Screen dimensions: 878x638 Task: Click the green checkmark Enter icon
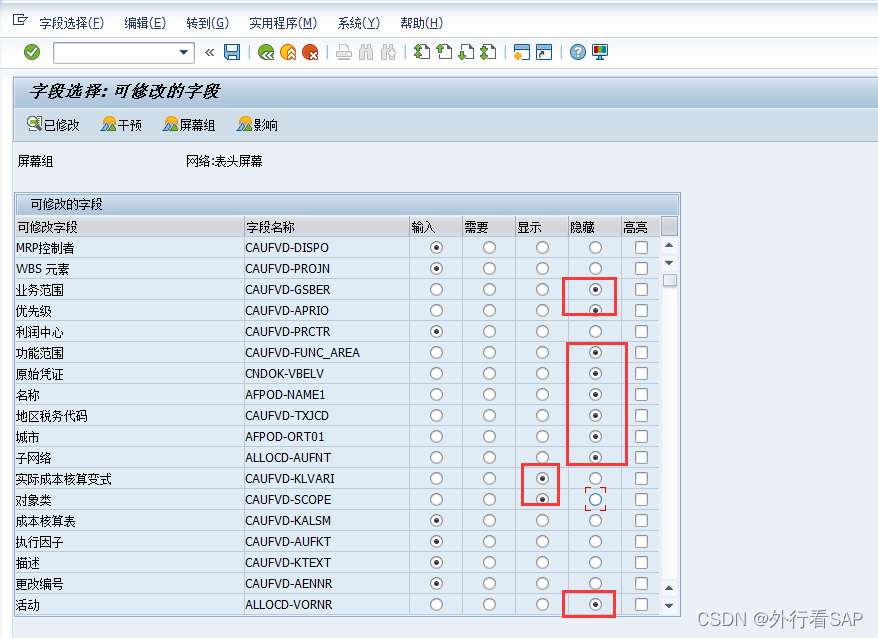pos(32,52)
